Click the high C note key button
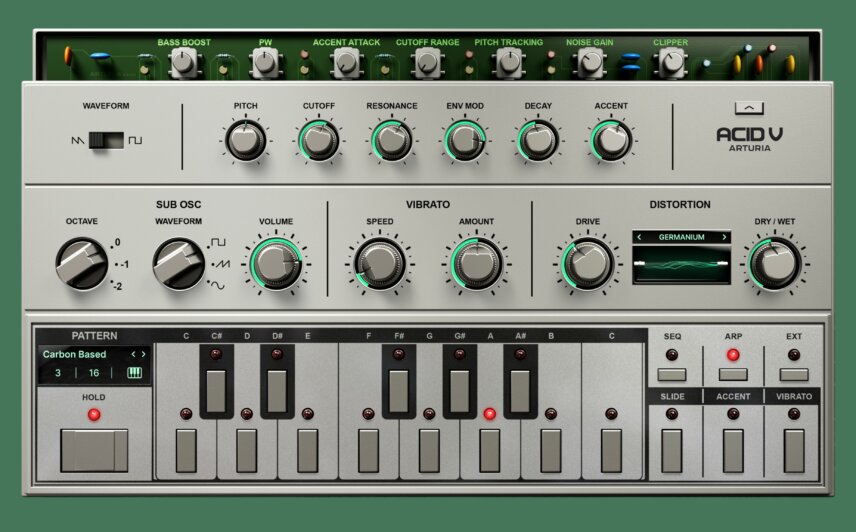Viewport: 856px width, 532px height. [611, 451]
